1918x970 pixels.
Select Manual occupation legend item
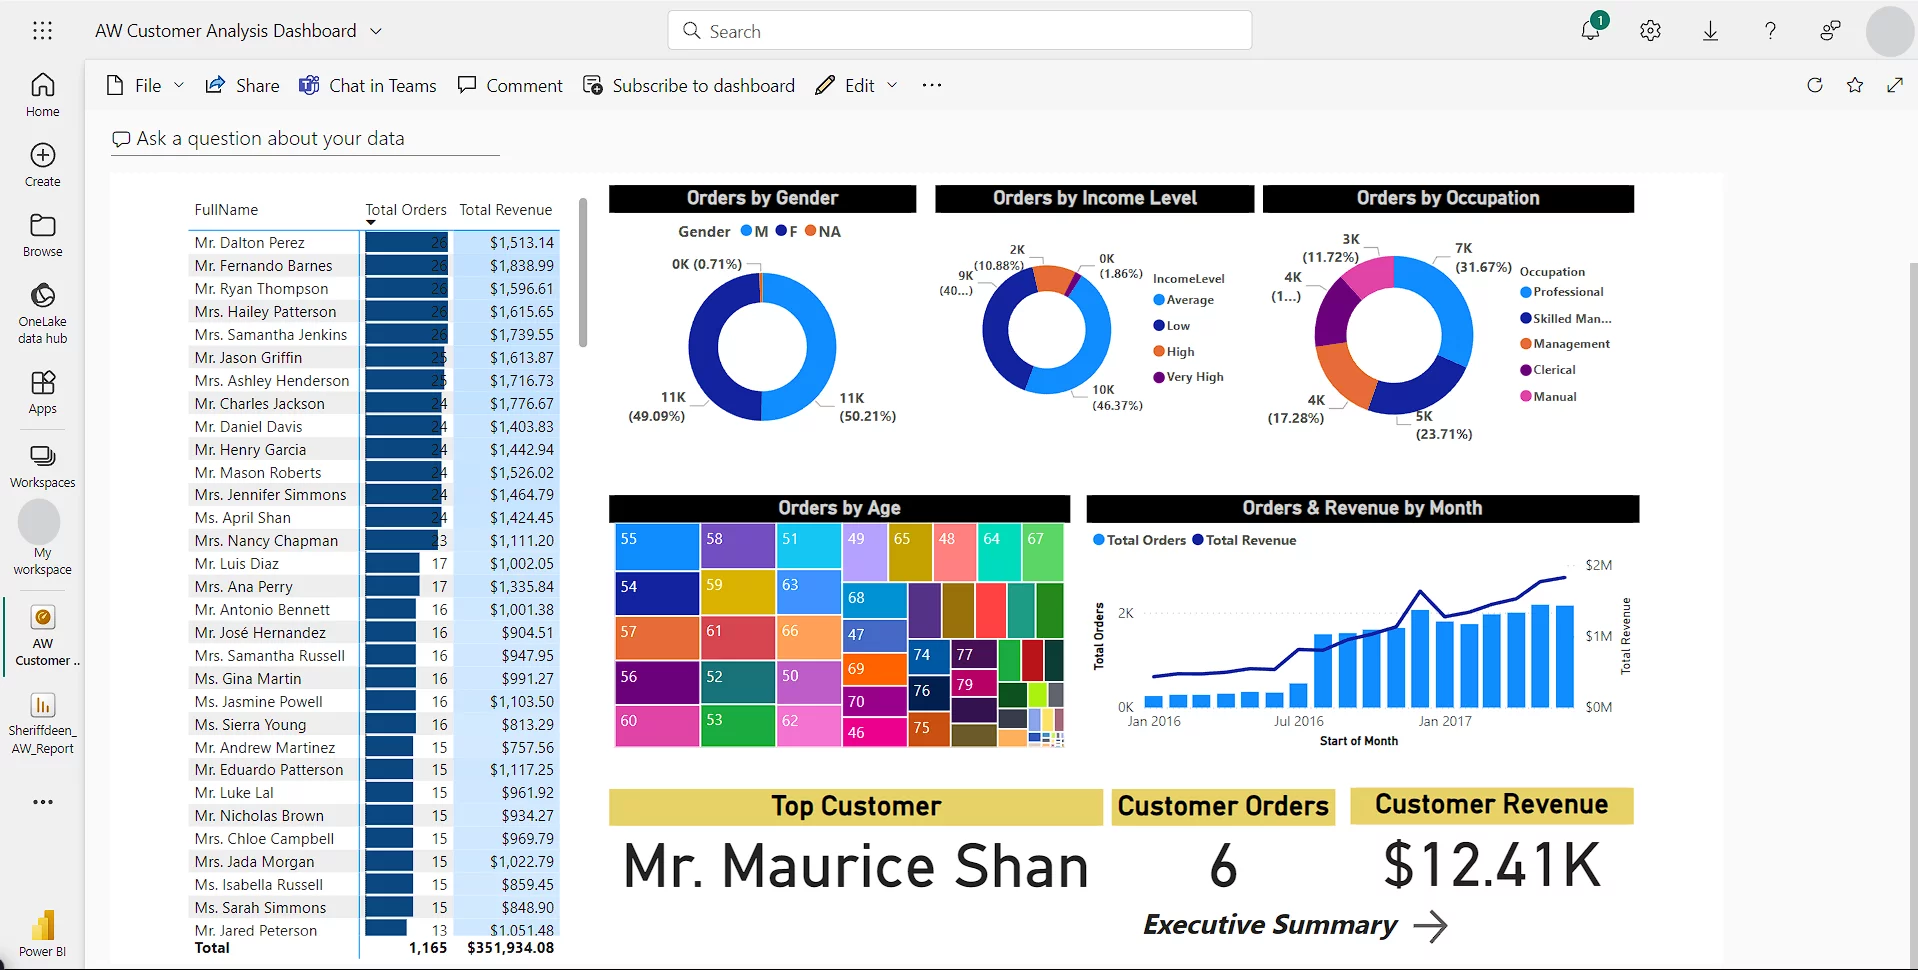point(1548,396)
